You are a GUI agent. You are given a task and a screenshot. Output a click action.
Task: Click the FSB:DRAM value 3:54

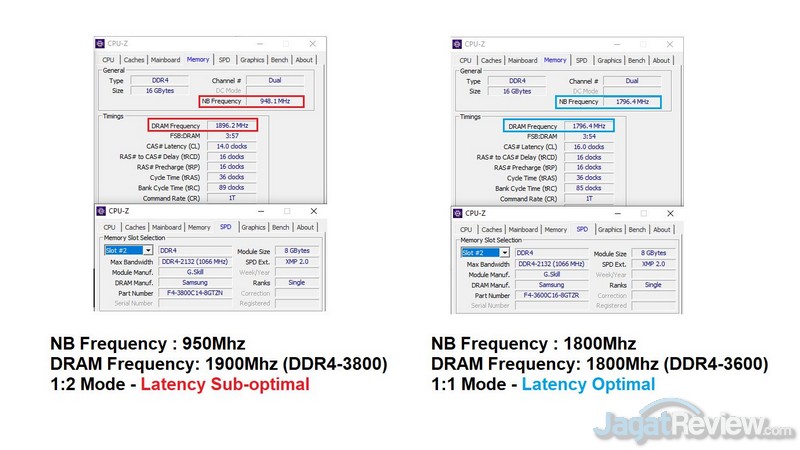(x=589, y=136)
